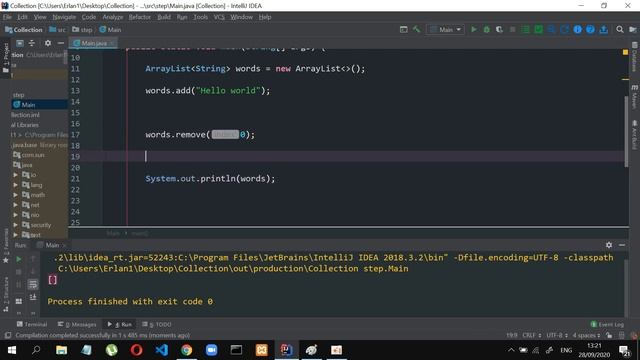The width and height of the screenshot is (640, 360).
Task: Open the Build menu
Action: [x=164, y=17]
